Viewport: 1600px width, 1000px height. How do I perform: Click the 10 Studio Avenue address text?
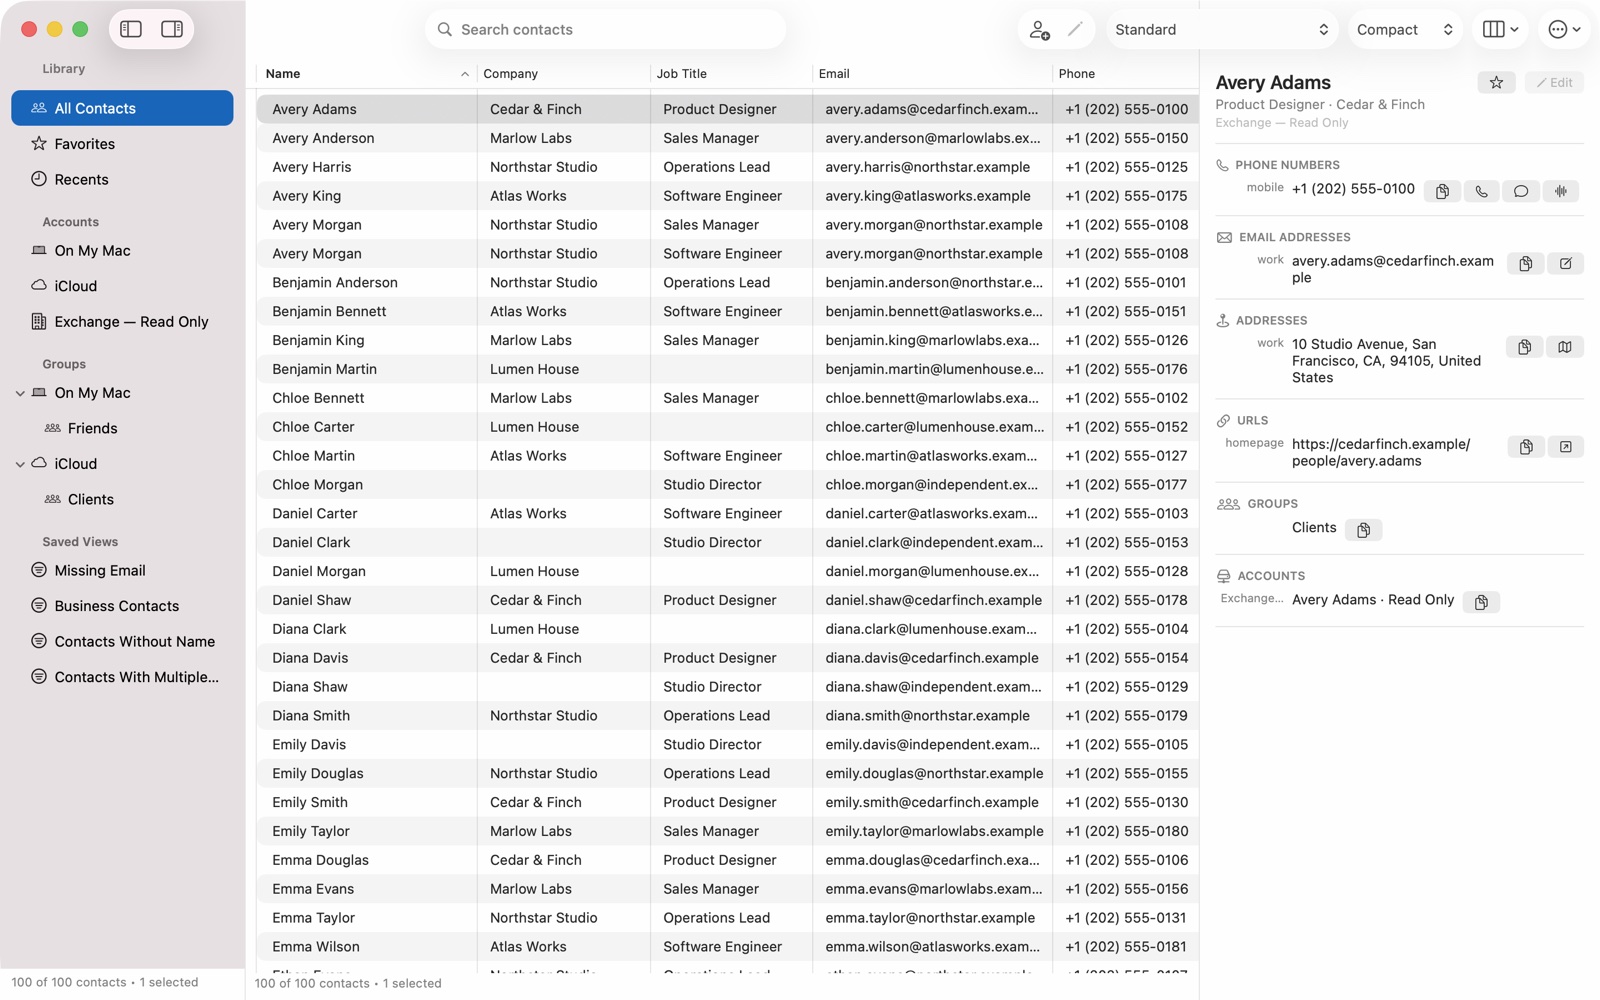pos(1386,361)
